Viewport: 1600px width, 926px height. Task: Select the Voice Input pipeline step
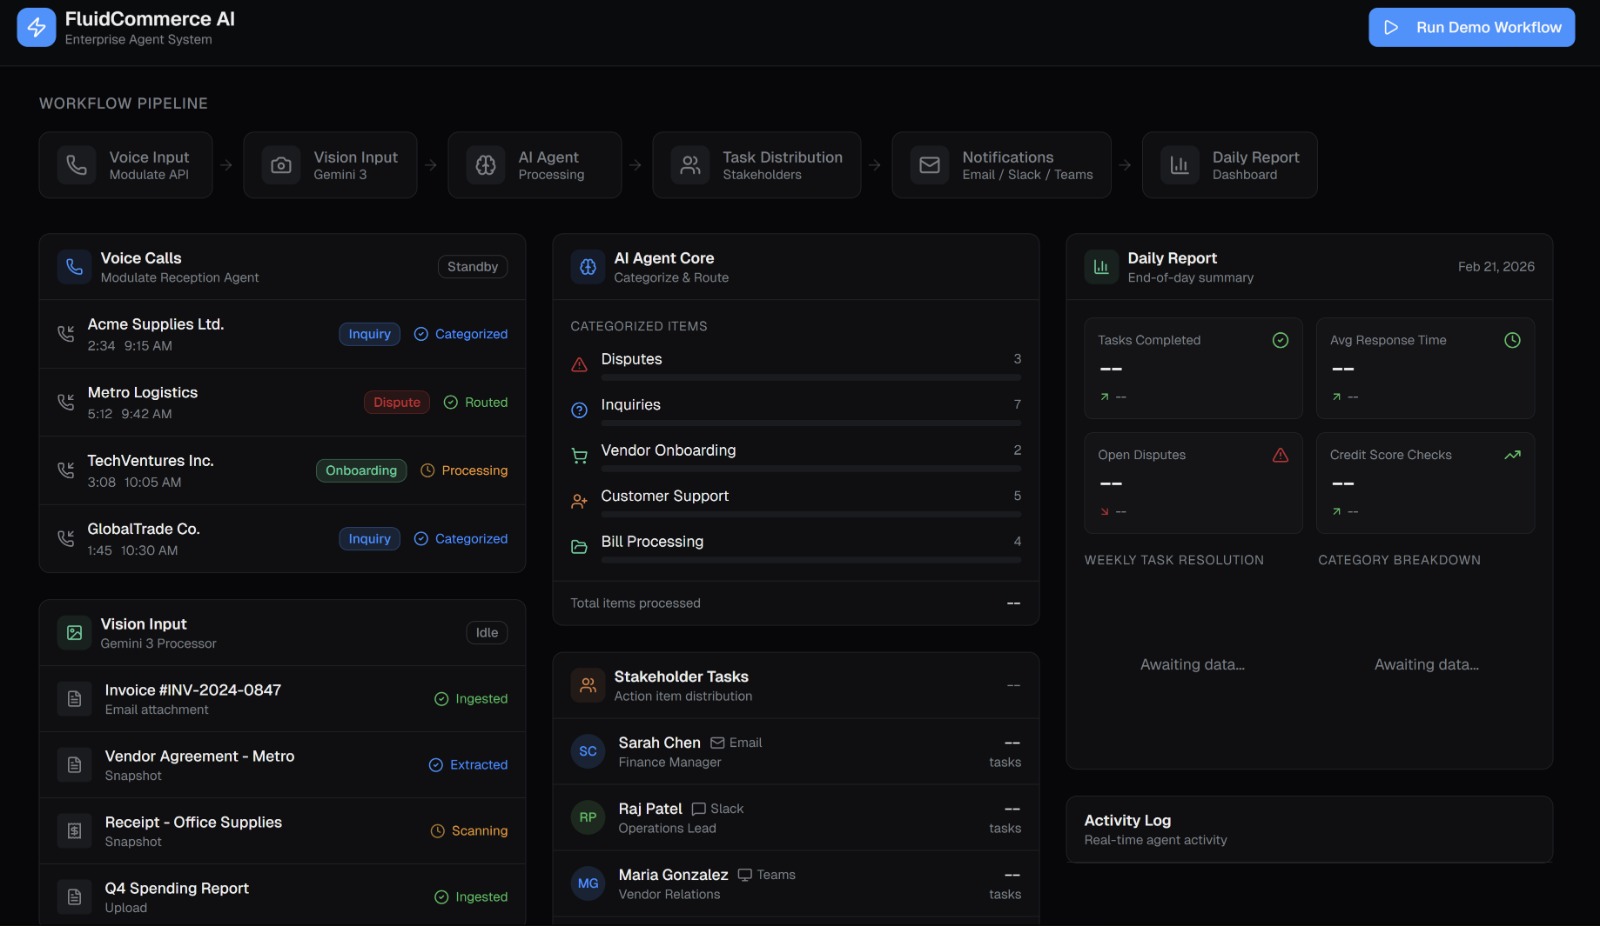(x=126, y=165)
